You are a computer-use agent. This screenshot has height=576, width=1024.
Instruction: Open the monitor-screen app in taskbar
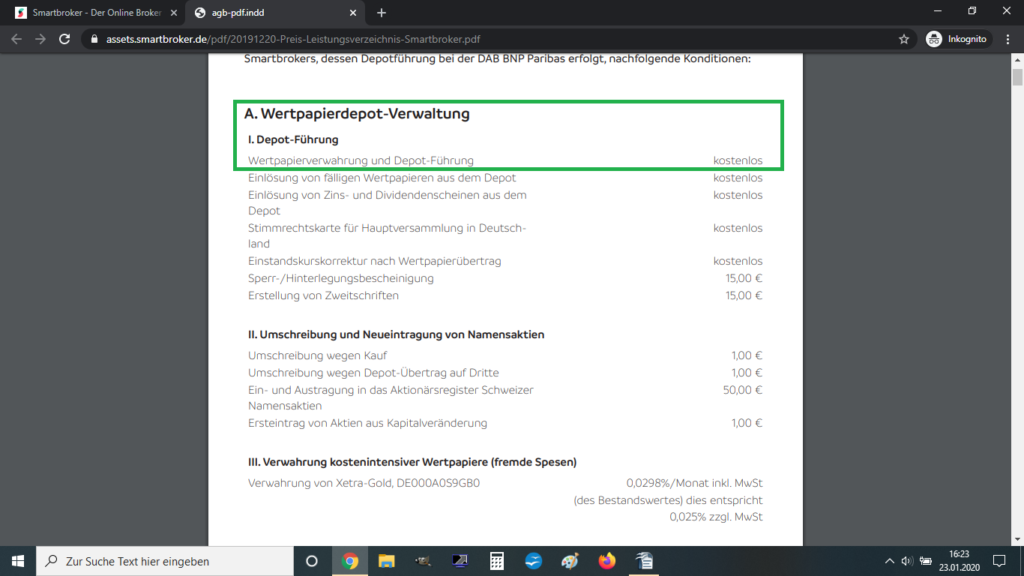pyautogui.click(x=460, y=561)
